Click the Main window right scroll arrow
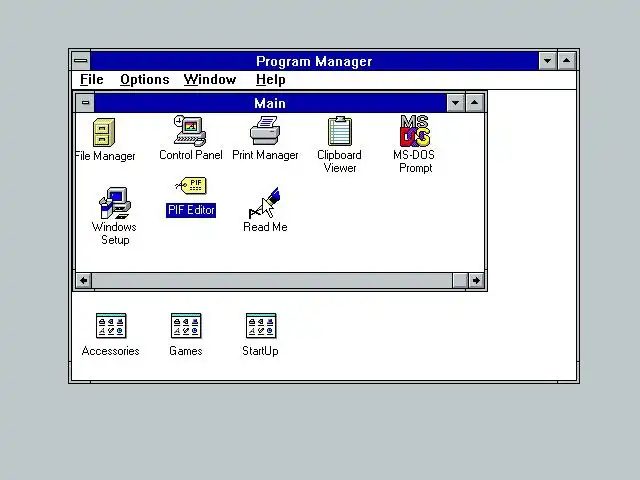This screenshot has height=480, width=640. (x=476, y=280)
